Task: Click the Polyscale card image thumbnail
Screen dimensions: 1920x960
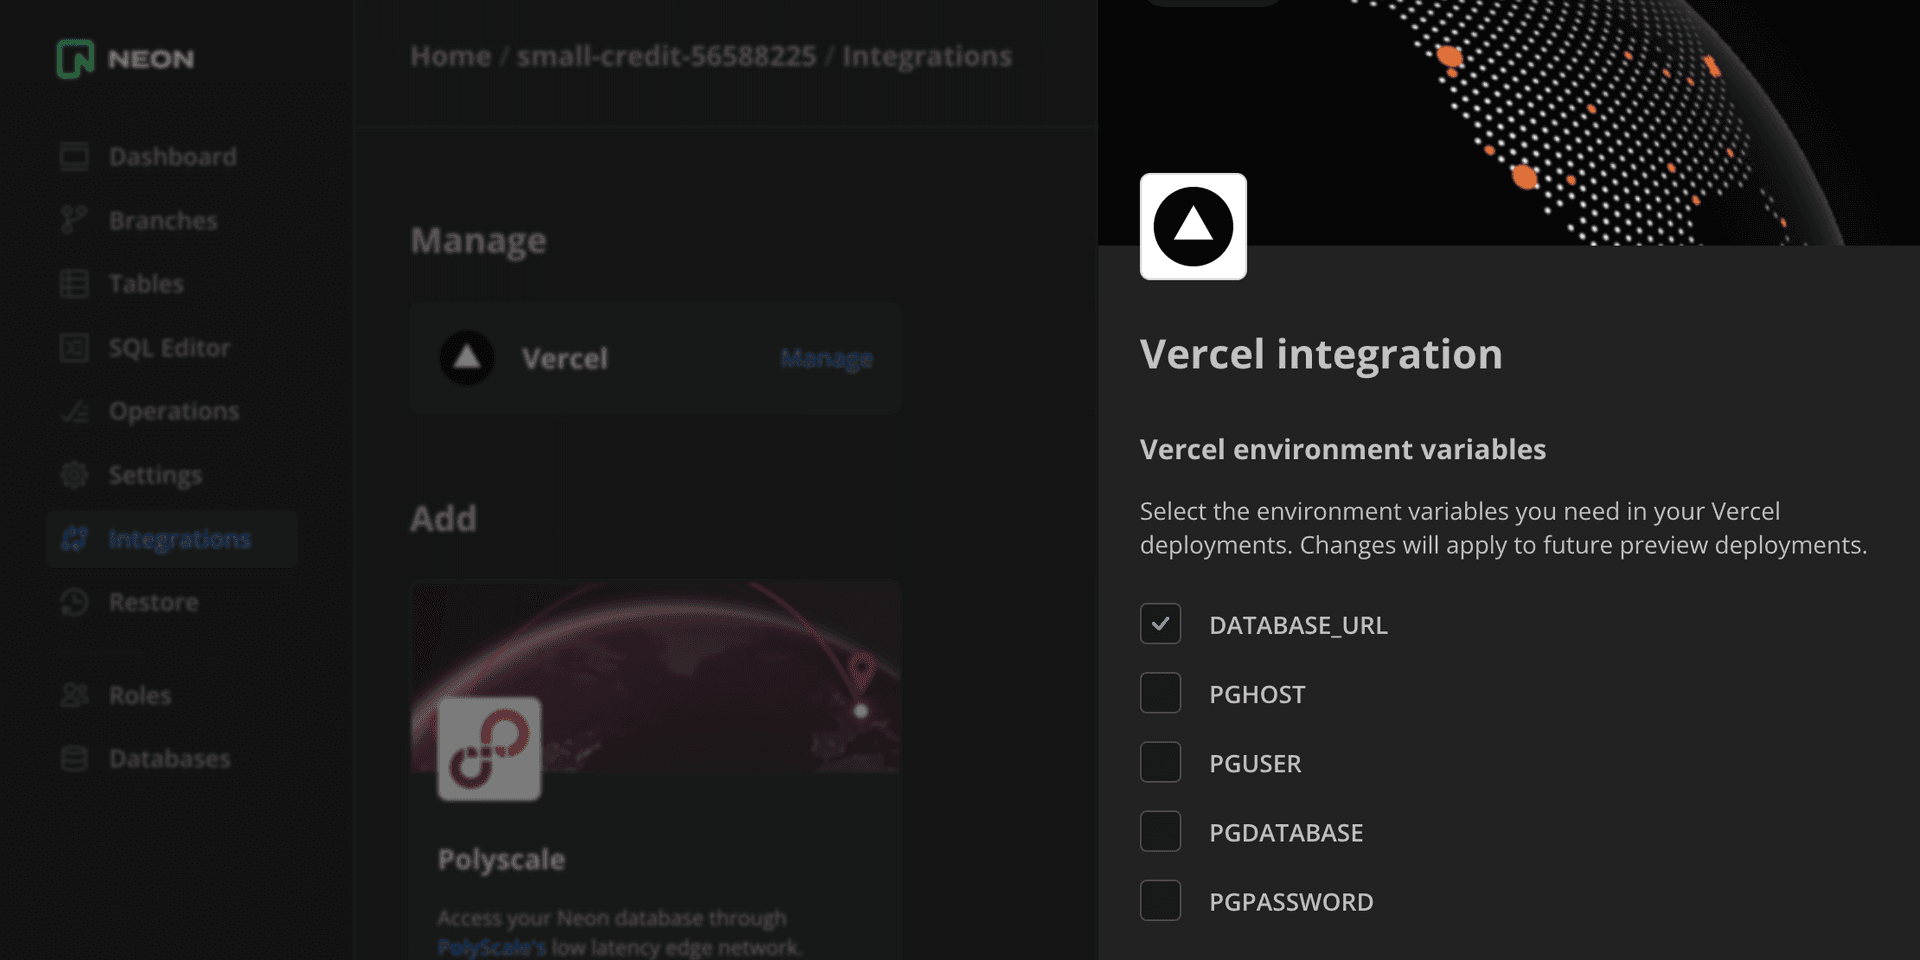Action: (655, 677)
